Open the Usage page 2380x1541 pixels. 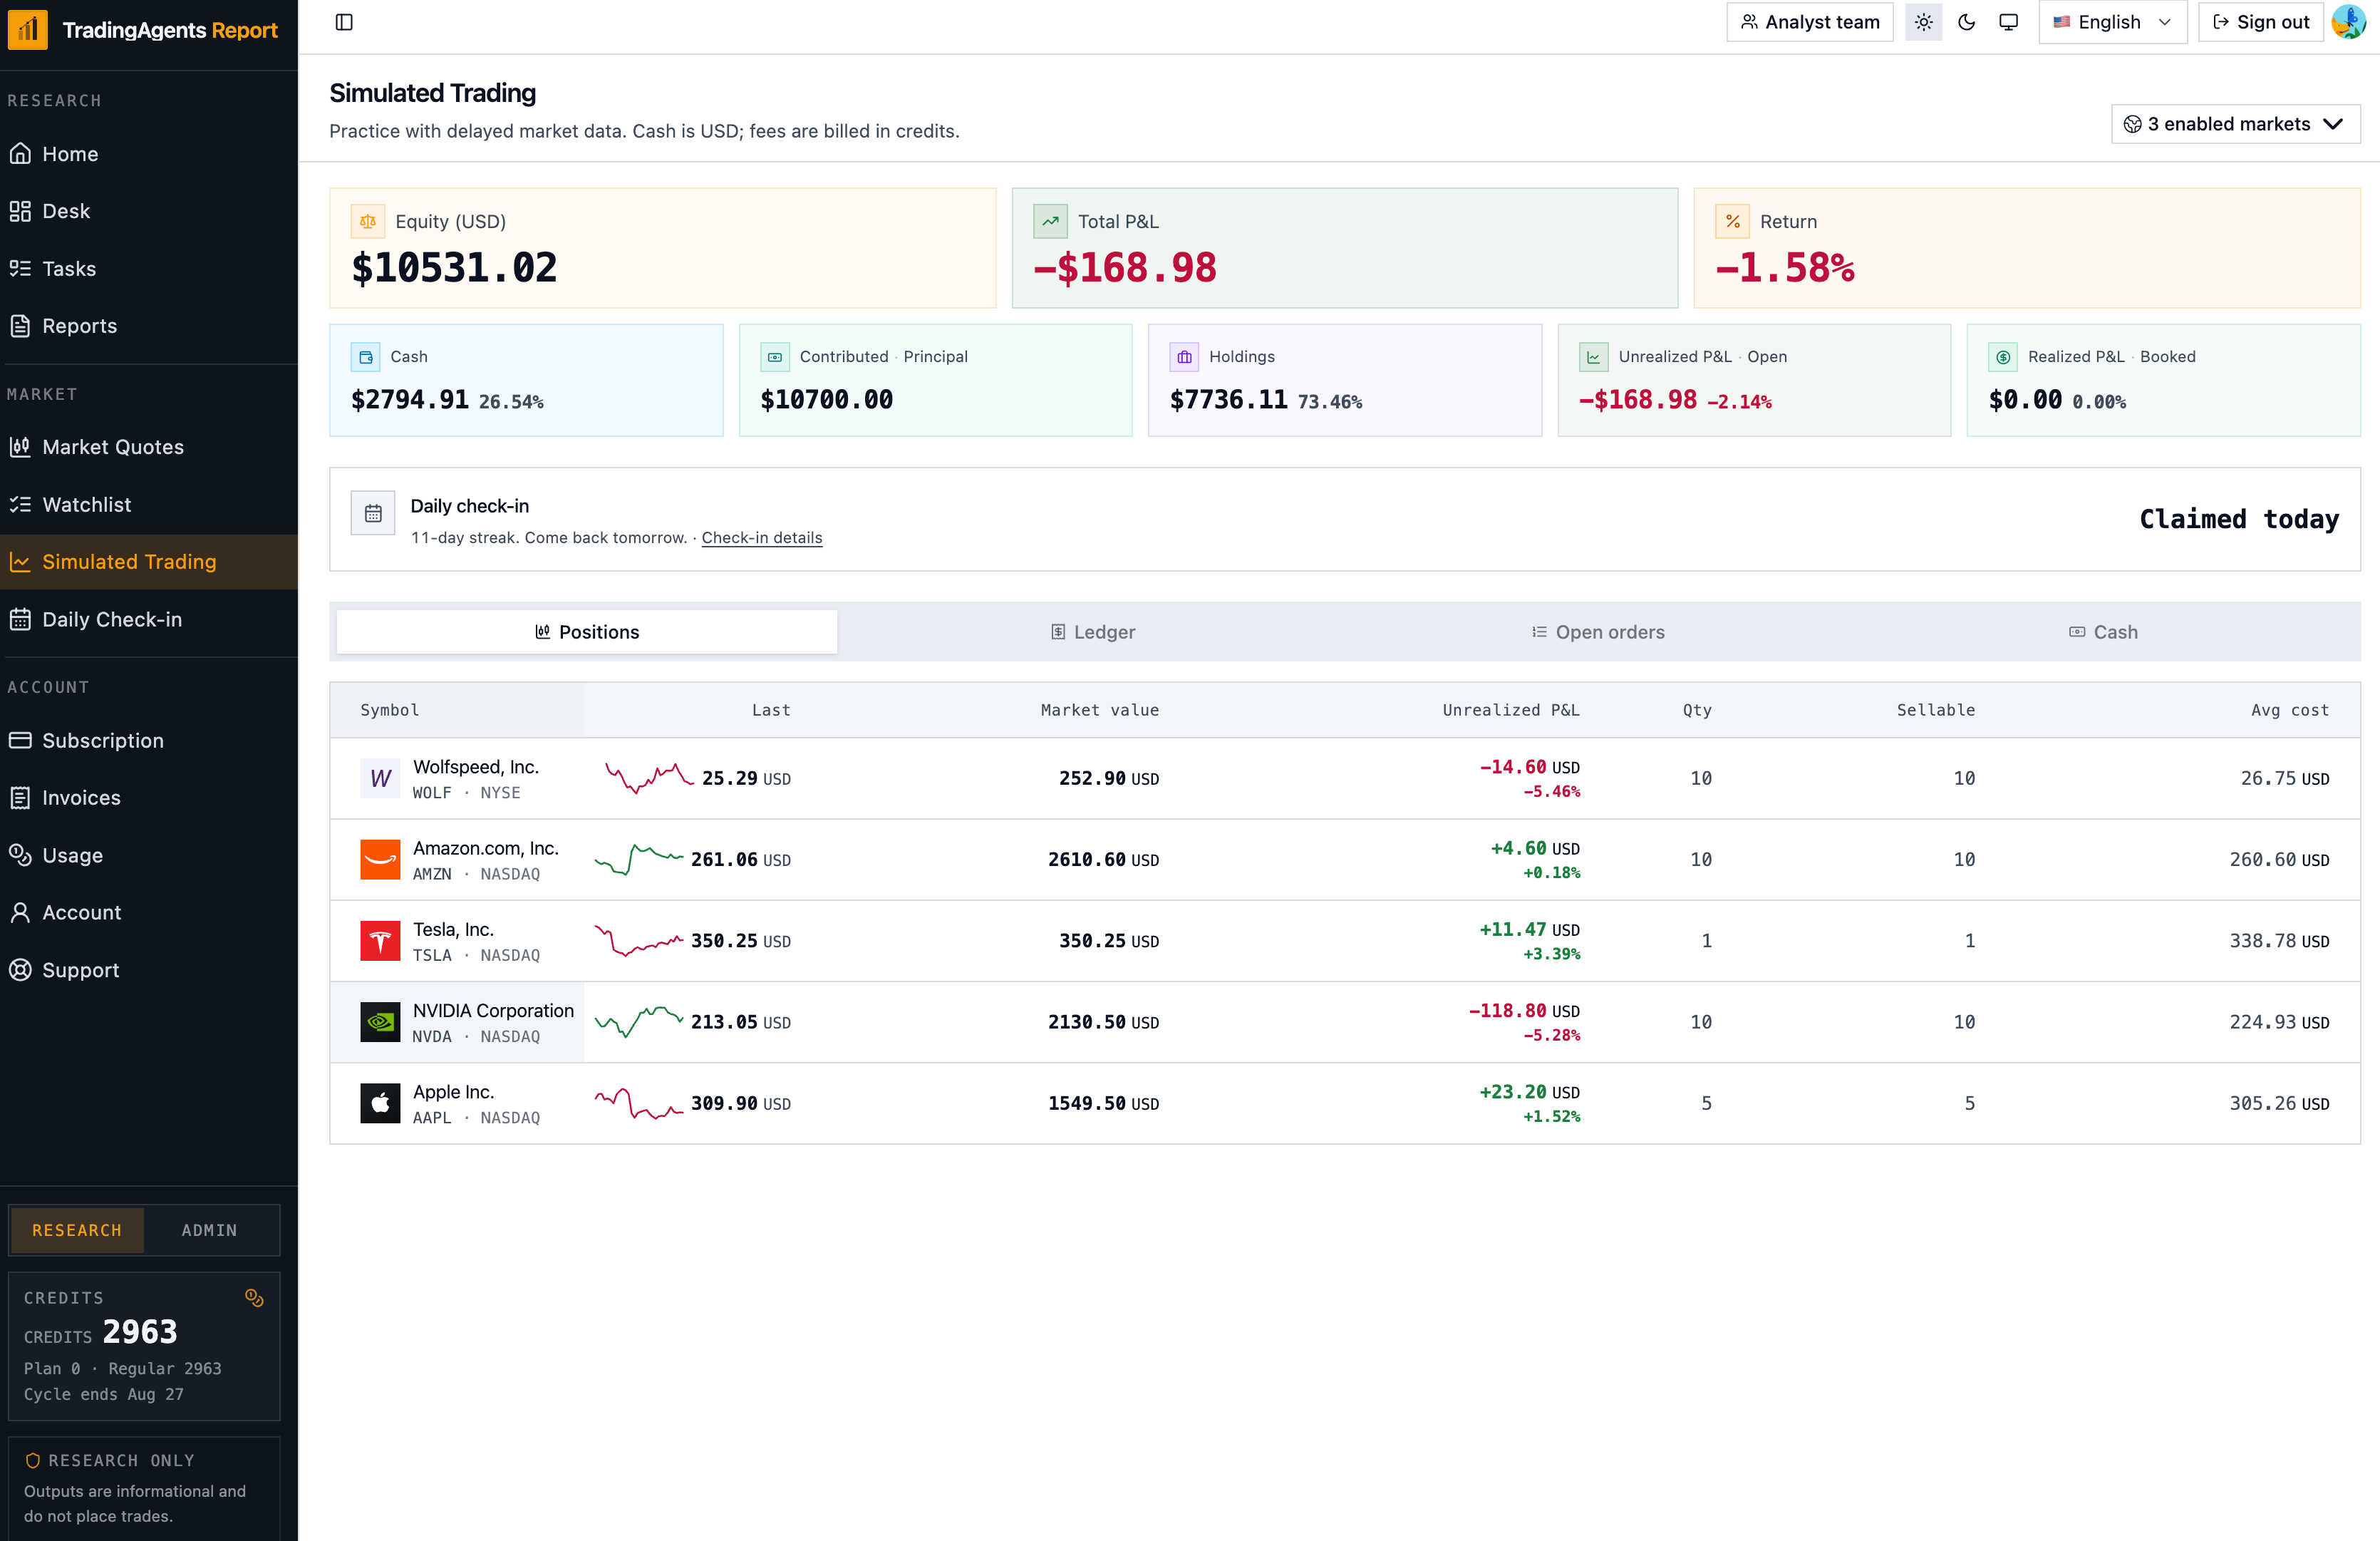148,855
